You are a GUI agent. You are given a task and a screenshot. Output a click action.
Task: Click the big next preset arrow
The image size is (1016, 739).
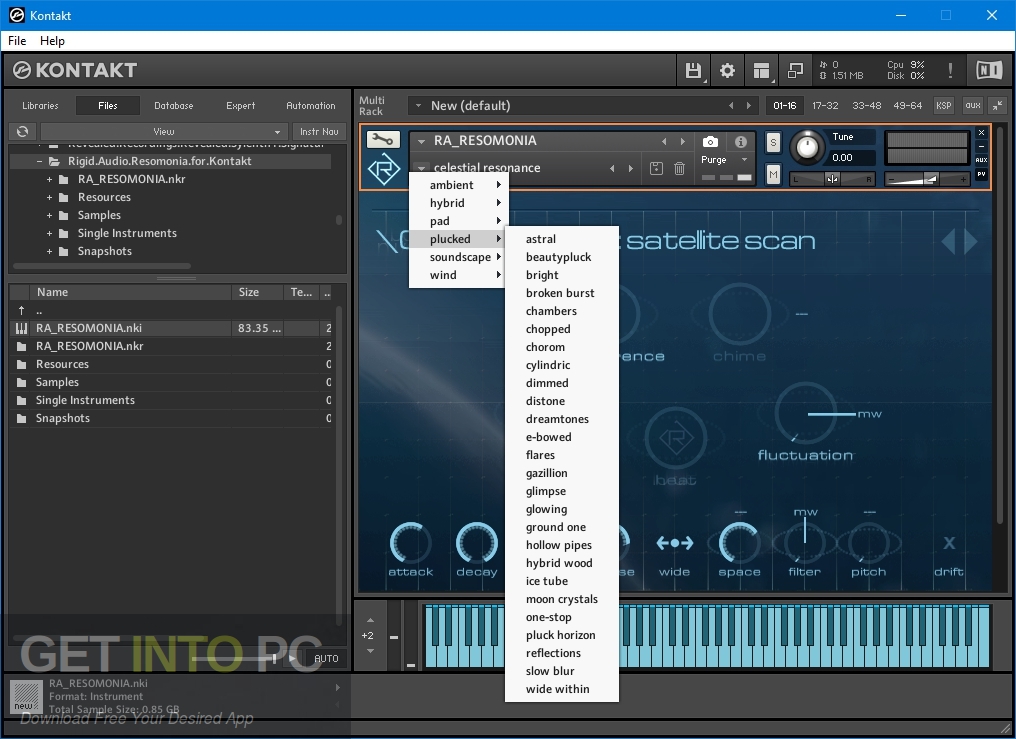970,241
